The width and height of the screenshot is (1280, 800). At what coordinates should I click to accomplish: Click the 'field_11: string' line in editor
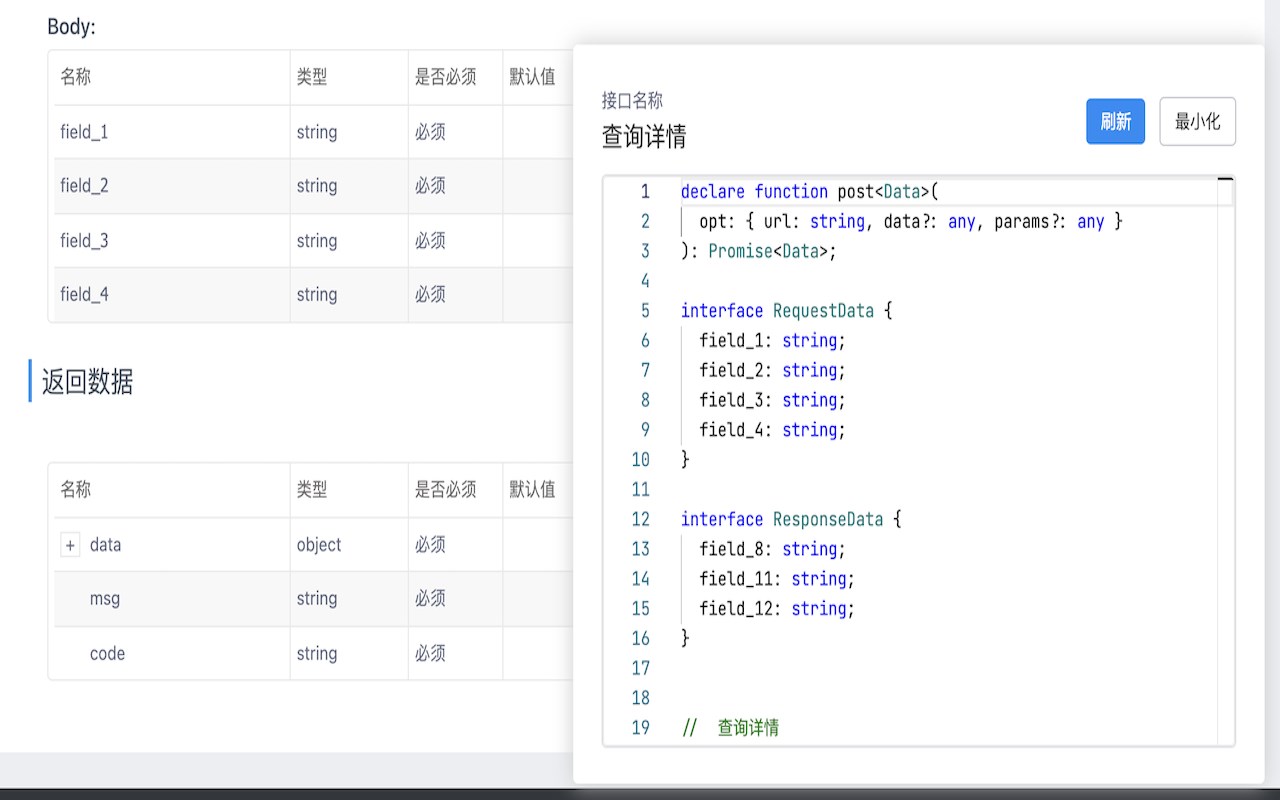point(776,579)
